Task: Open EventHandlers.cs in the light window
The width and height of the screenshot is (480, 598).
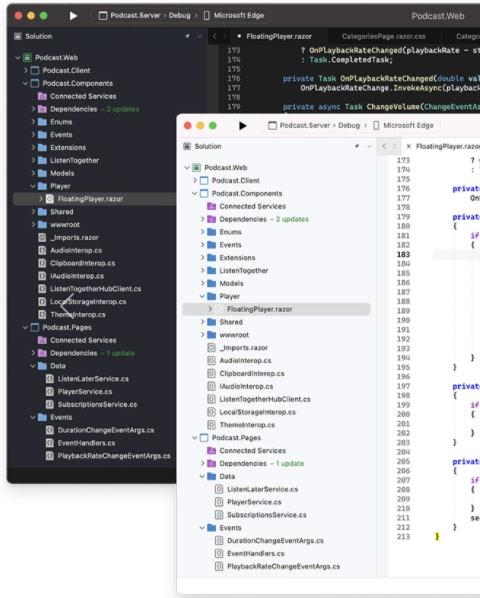Action: click(255, 553)
